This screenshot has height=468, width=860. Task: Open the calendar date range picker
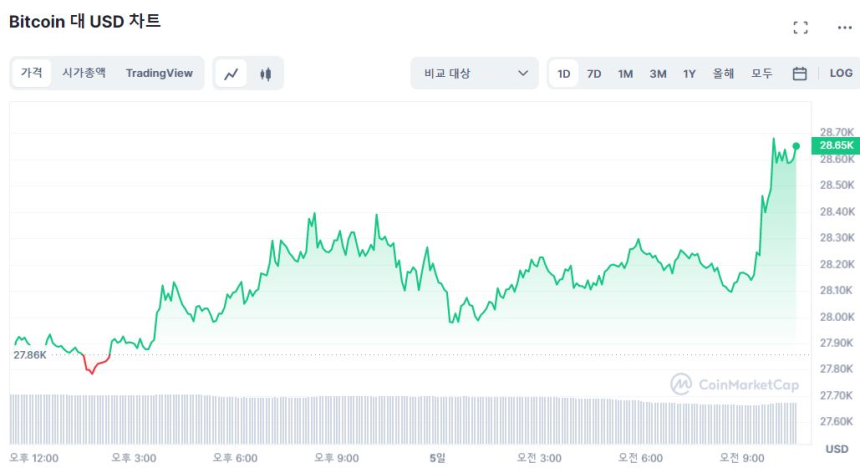click(x=799, y=73)
